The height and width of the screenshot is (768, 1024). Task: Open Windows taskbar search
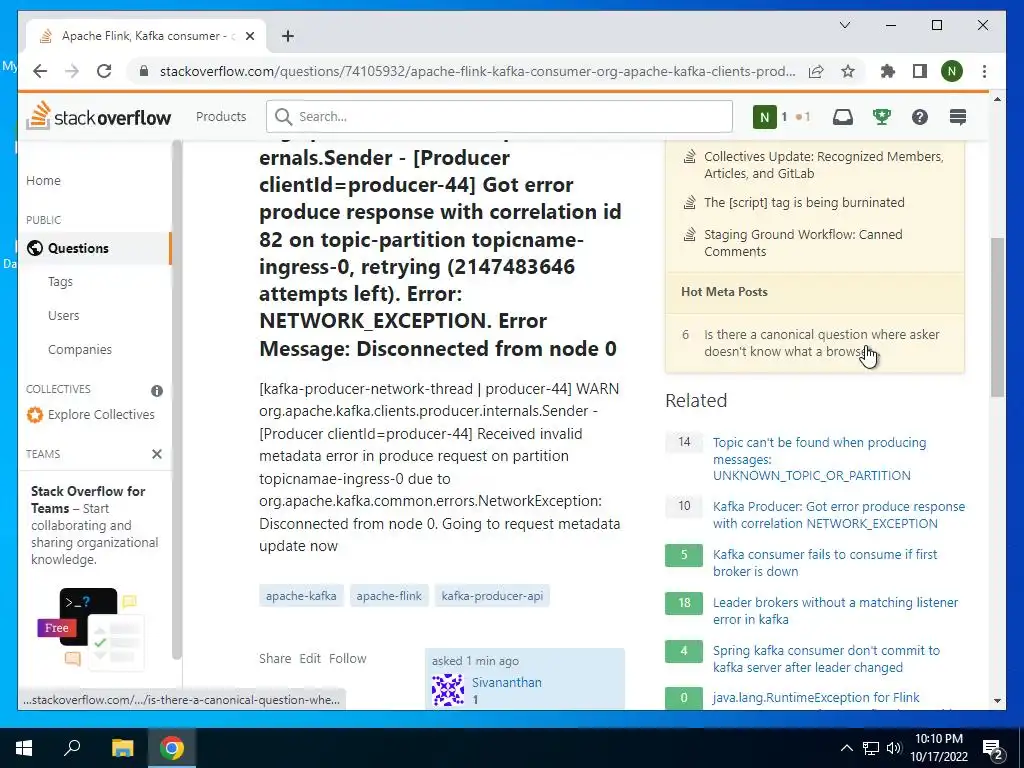pyautogui.click(x=72, y=748)
